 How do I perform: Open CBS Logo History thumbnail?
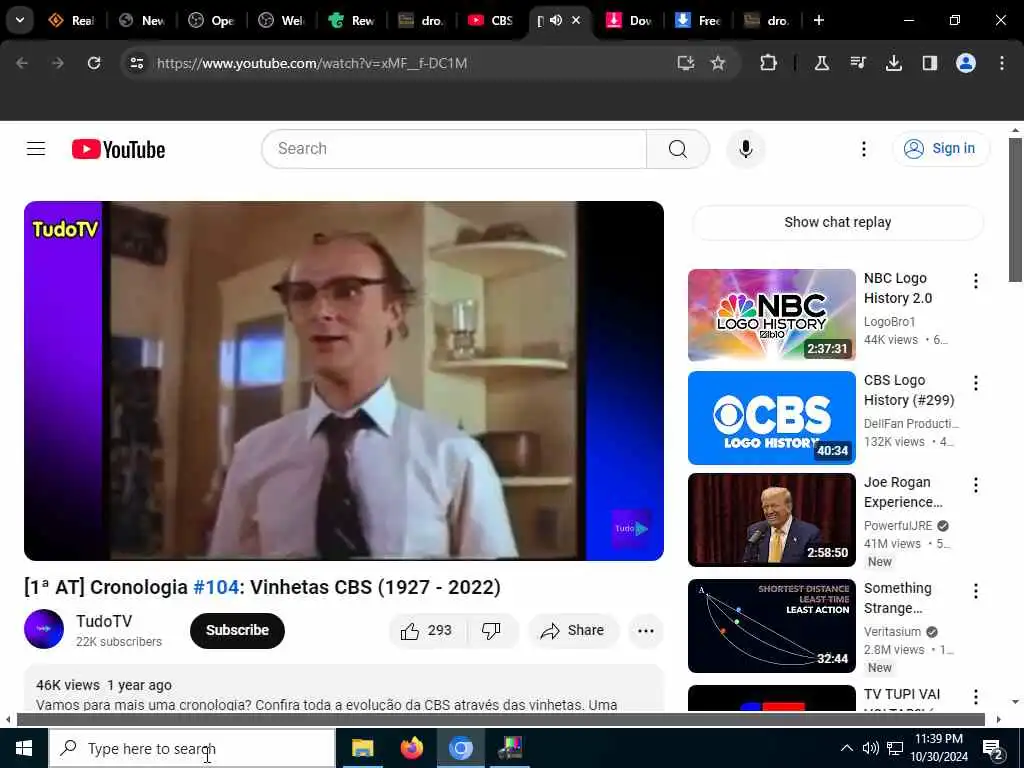[x=771, y=418]
